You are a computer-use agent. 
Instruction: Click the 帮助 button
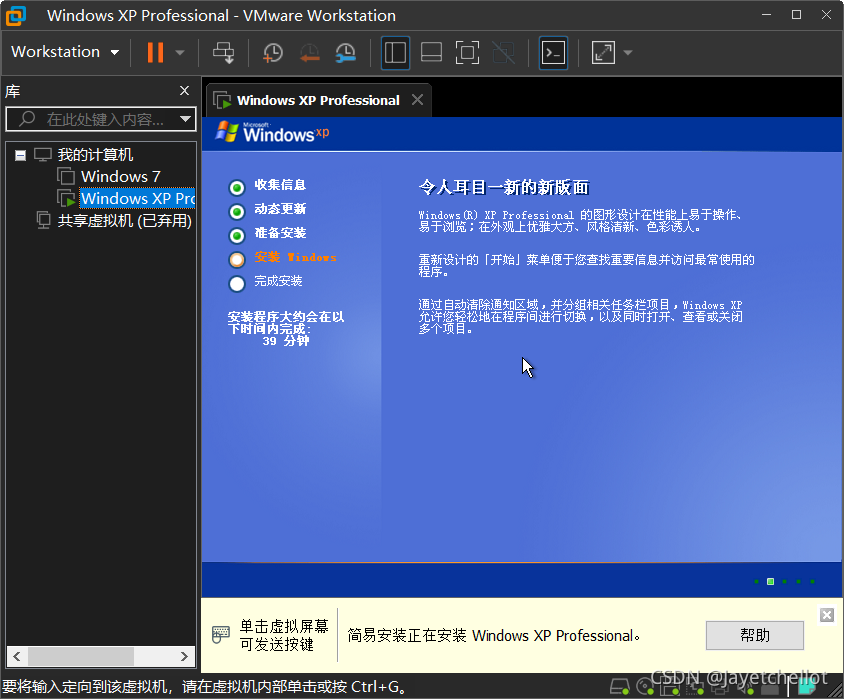[755, 636]
